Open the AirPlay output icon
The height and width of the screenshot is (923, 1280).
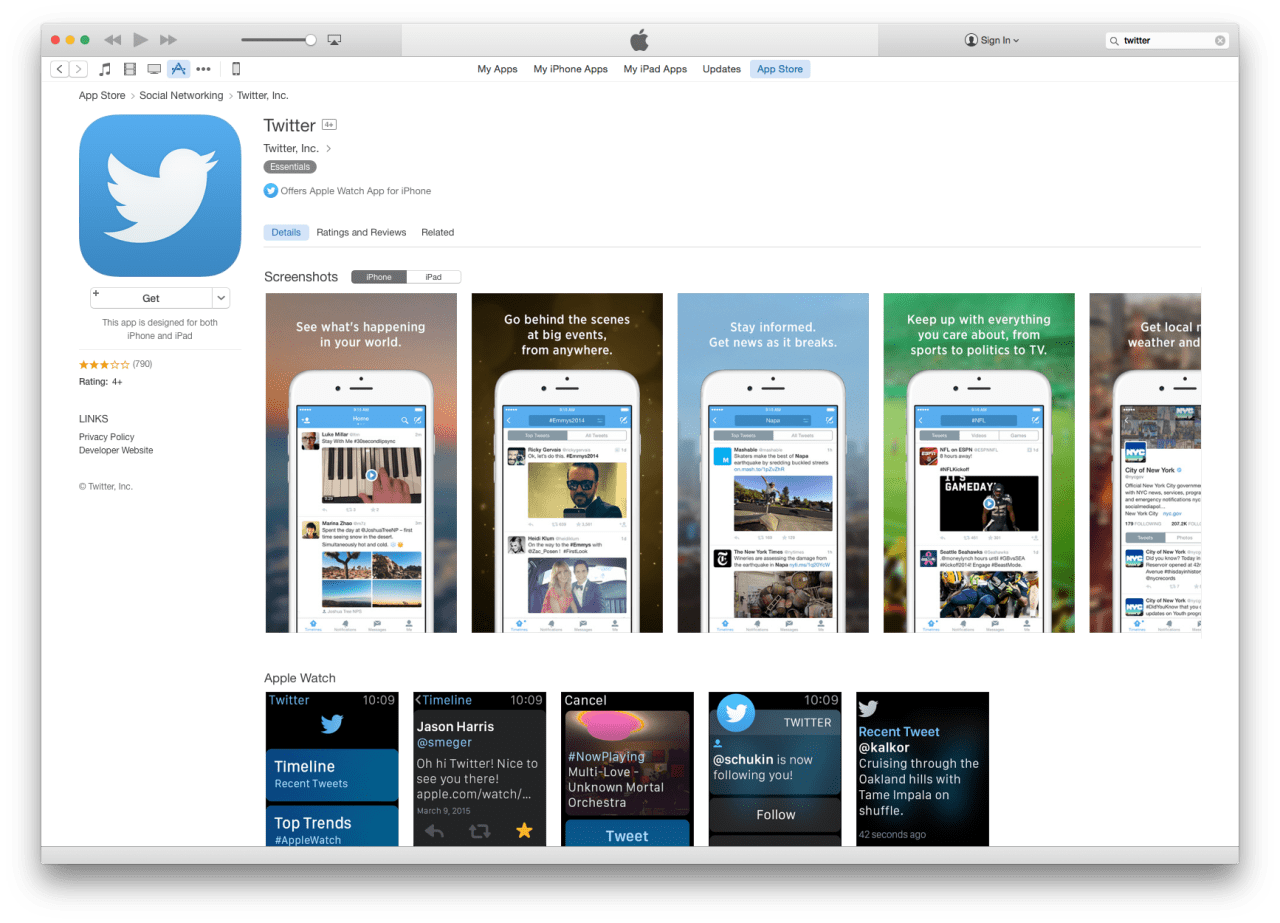pos(334,40)
